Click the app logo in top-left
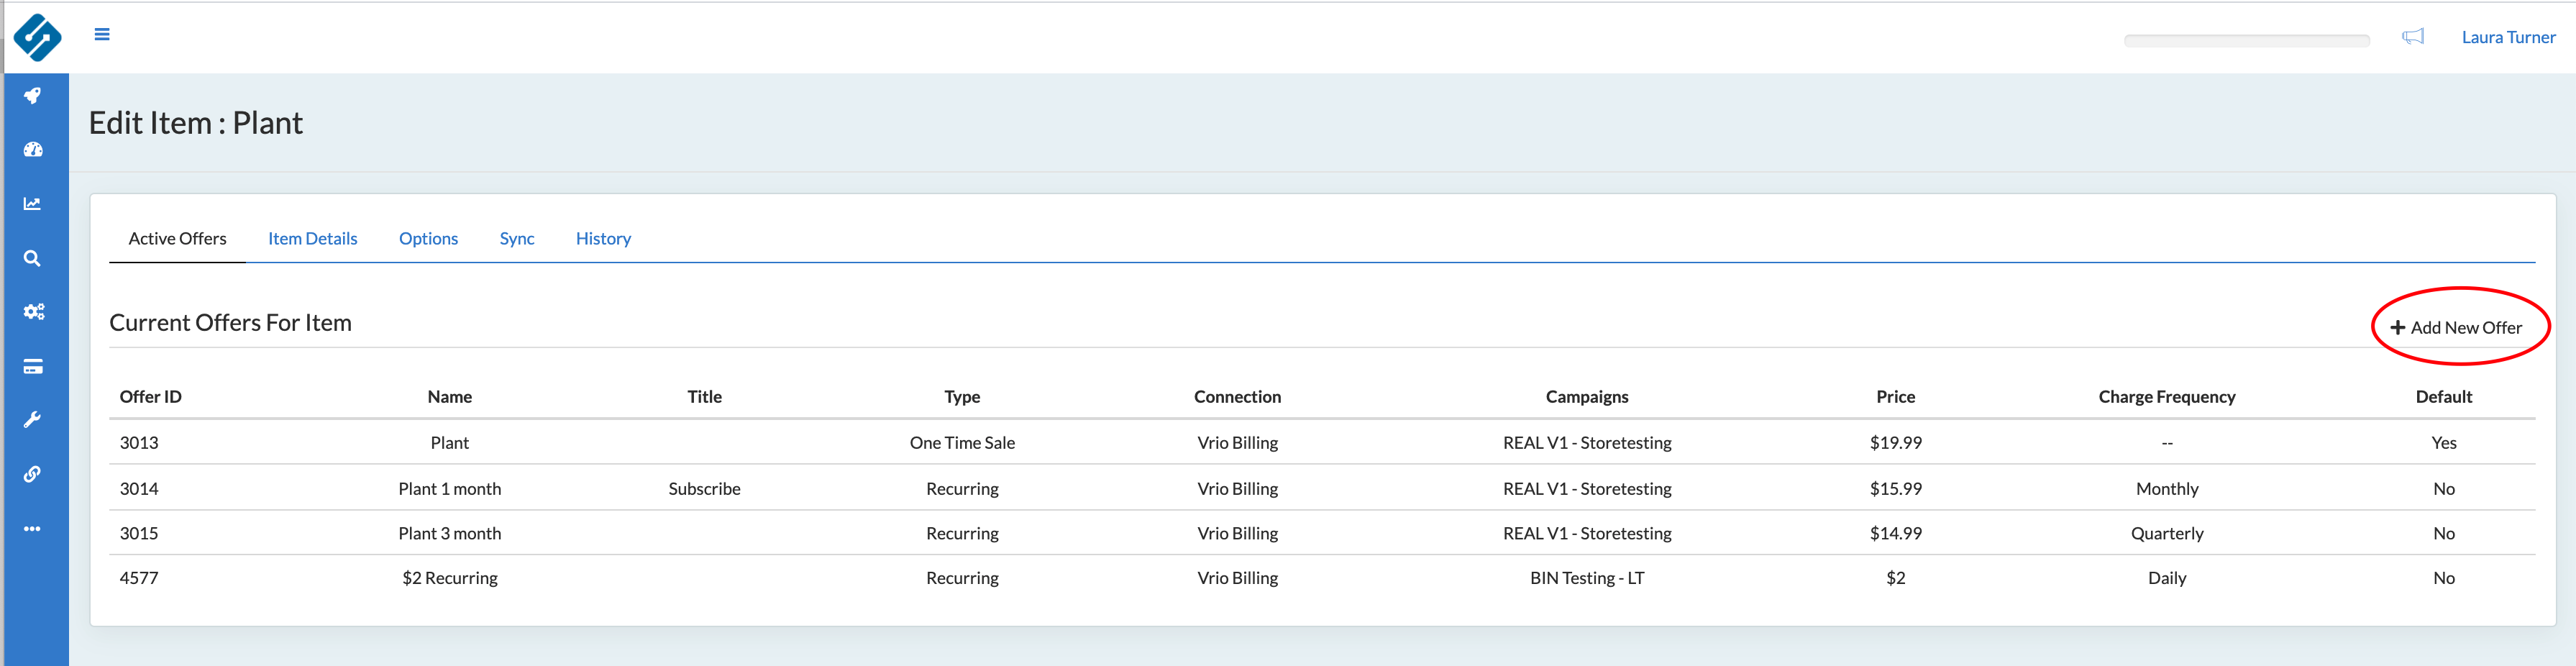 tap(37, 37)
